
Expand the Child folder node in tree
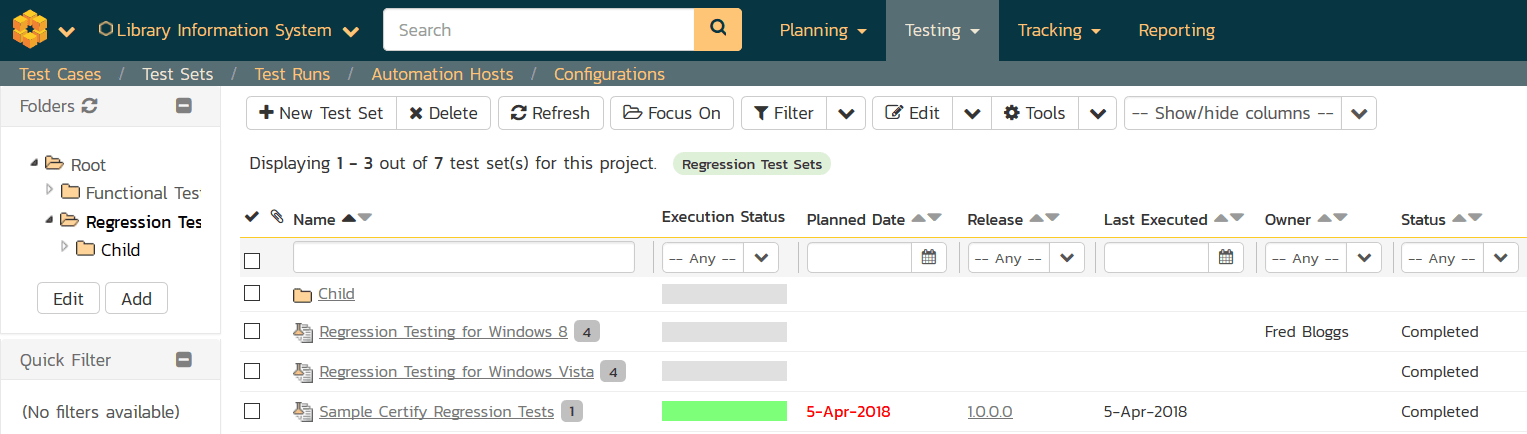(x=65, y=247)
